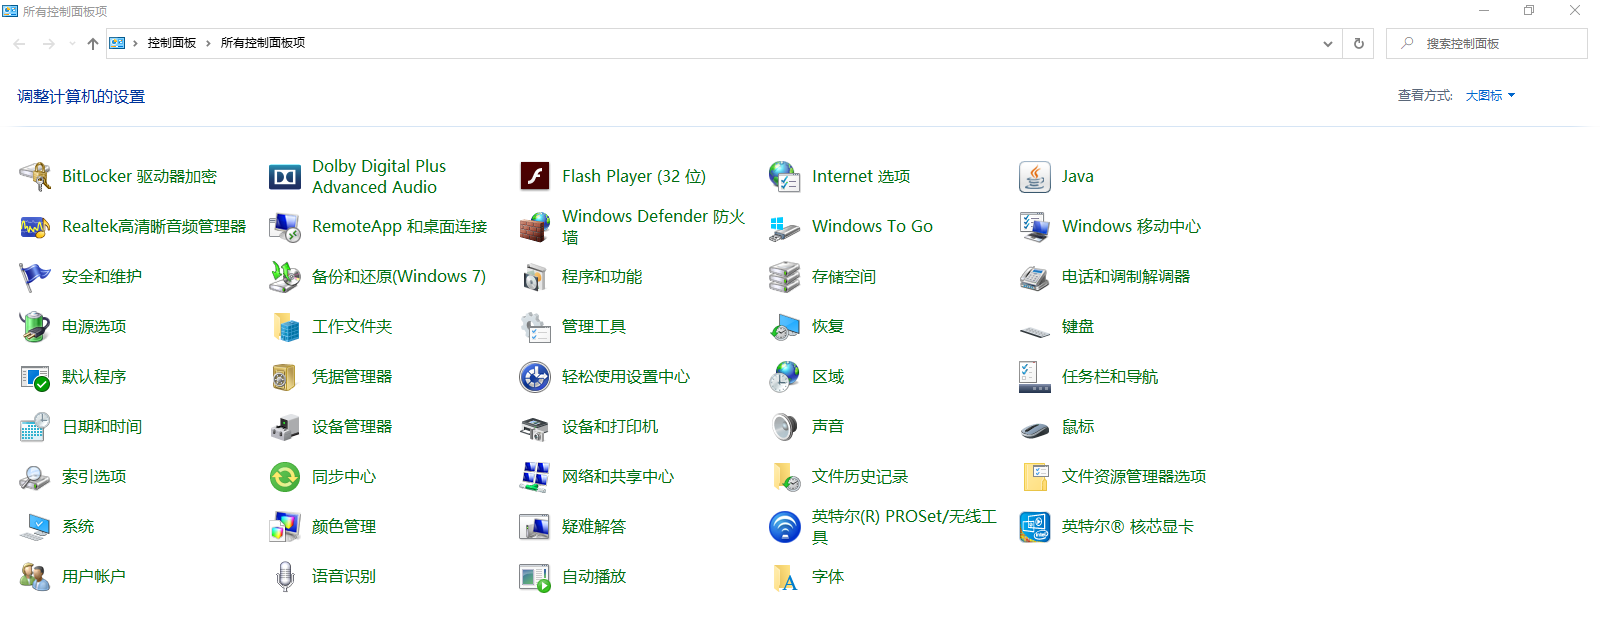This screenshot has height=623, width=1600.
Task: Click the Control Panel icon in address bar
Action: click(117, 43)
